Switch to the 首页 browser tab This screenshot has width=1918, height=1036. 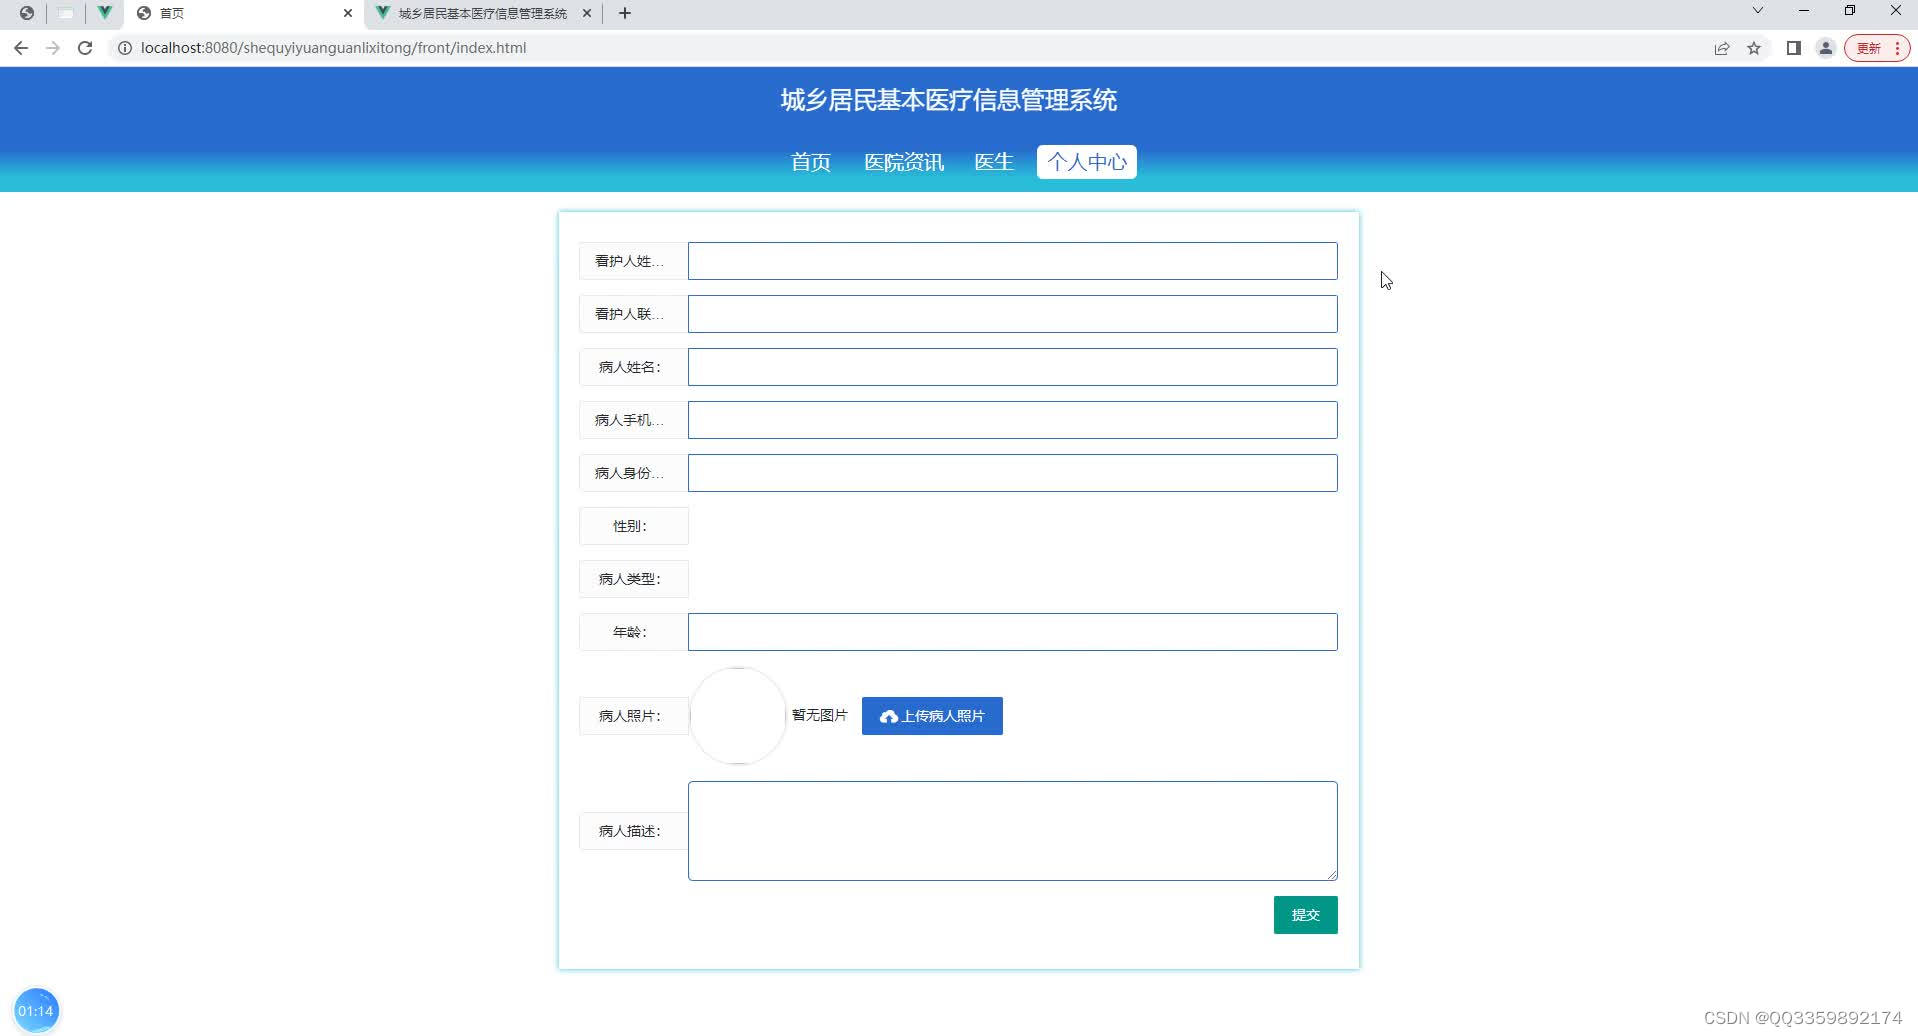[245, 13]
